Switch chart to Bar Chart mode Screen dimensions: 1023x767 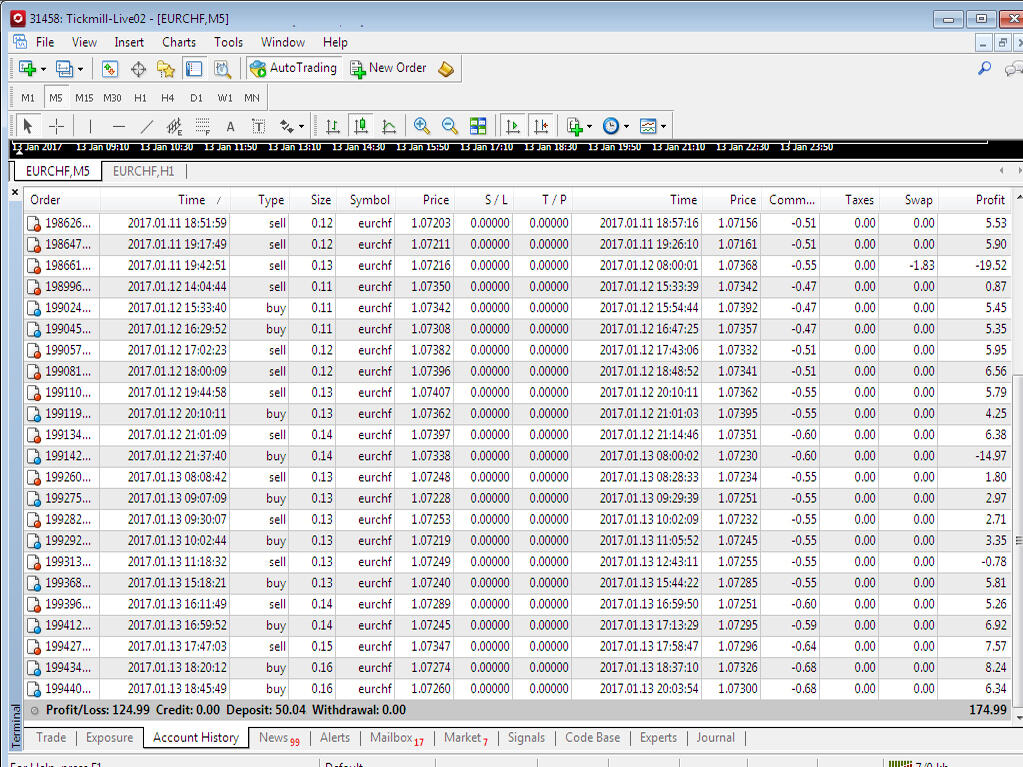(333, 126)
